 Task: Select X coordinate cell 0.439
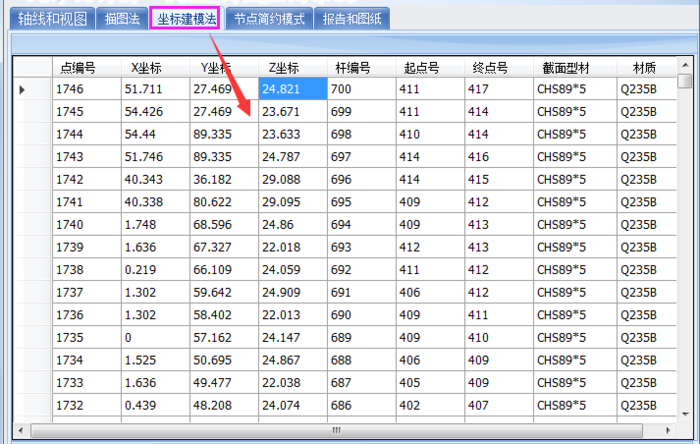click(156, 405)
